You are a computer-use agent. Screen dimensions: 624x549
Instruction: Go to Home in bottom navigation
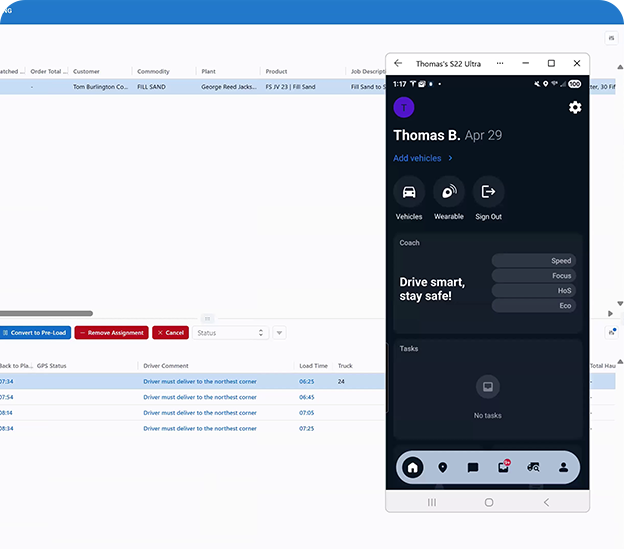pos(413,467)
